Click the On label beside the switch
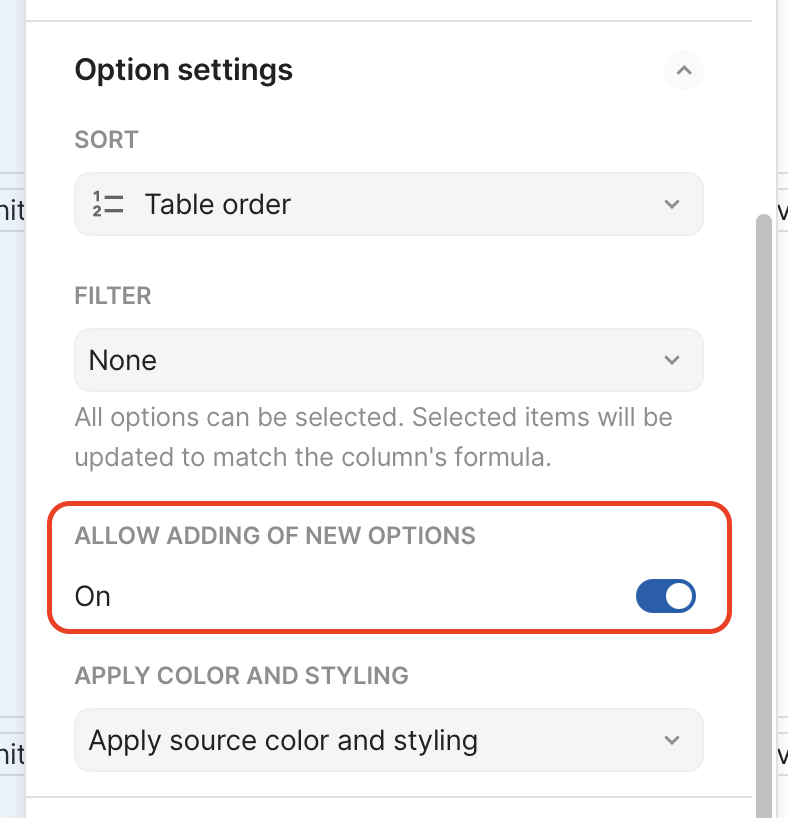This screenshot has height=818, width=788. point(93,596)
